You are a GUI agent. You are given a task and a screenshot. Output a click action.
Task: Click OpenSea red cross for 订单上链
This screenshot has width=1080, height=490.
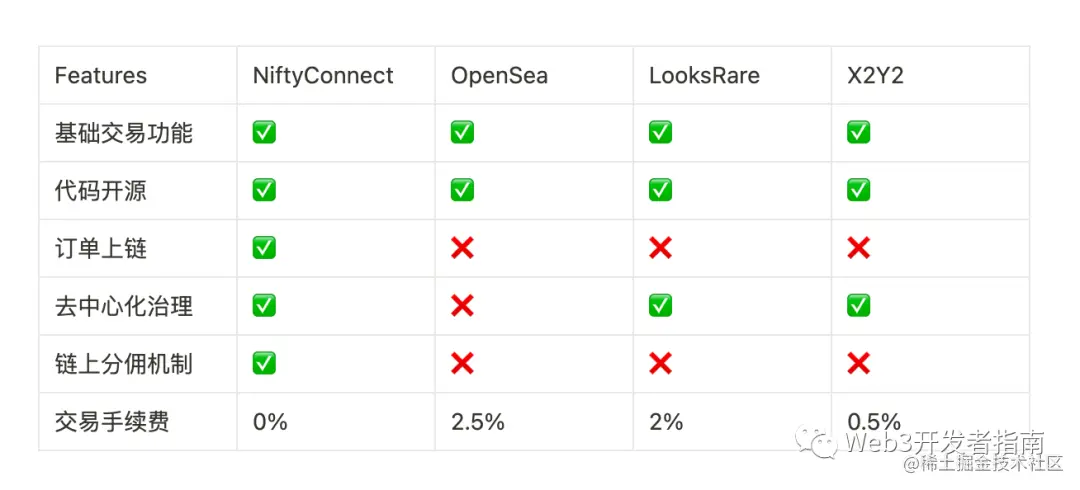pos(462,248)
